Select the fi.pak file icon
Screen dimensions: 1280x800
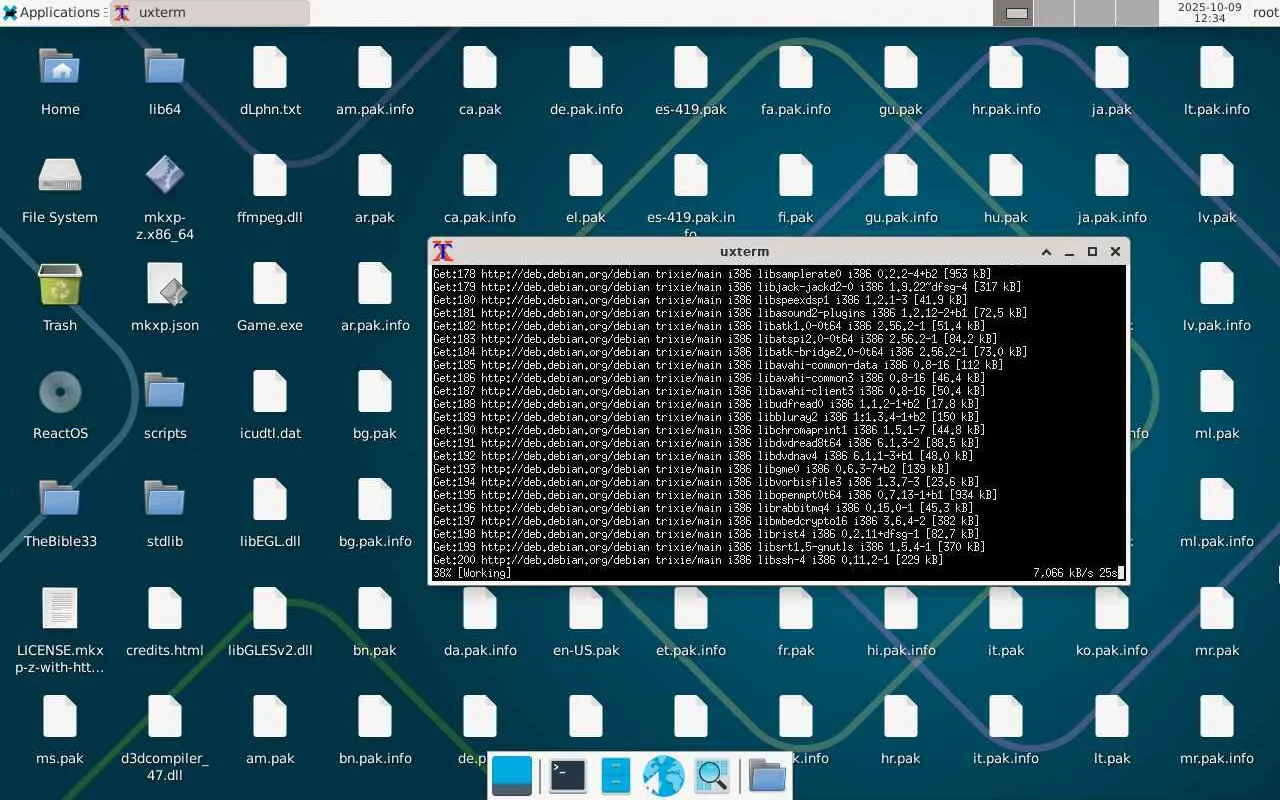(796, 176)
